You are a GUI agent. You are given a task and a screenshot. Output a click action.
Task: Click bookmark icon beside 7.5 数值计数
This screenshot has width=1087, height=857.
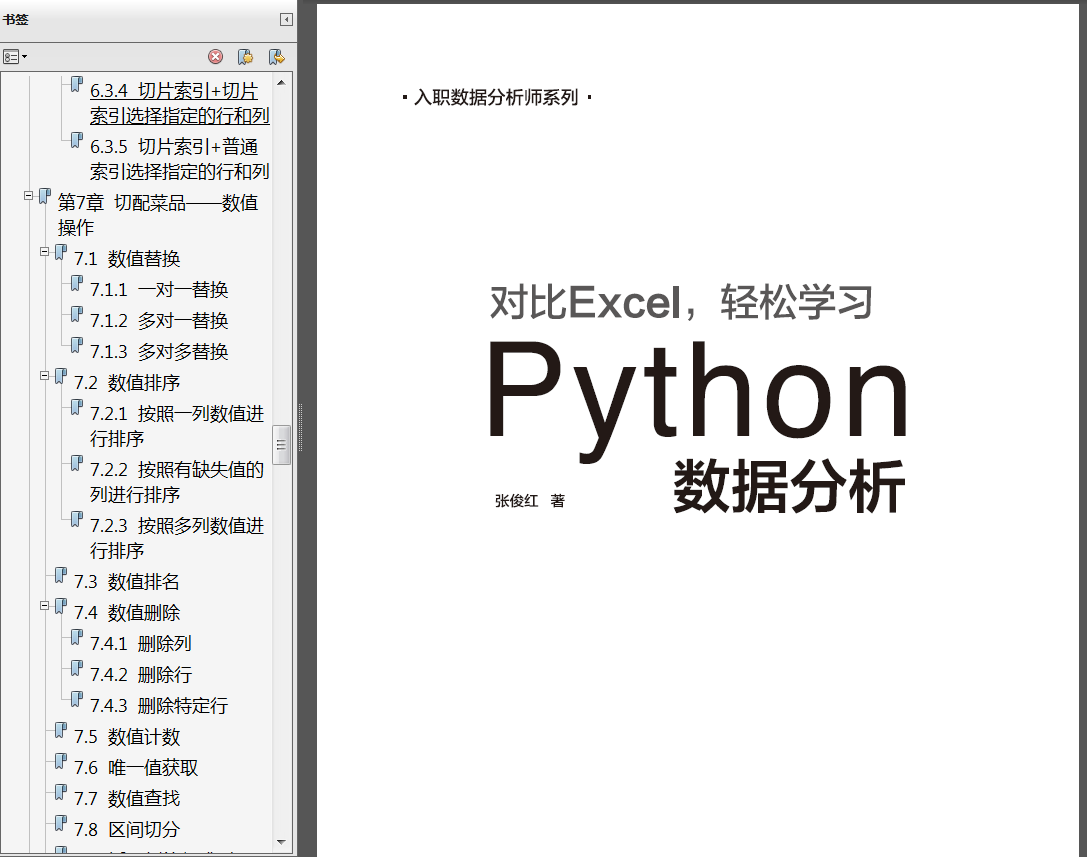(61, 730)
